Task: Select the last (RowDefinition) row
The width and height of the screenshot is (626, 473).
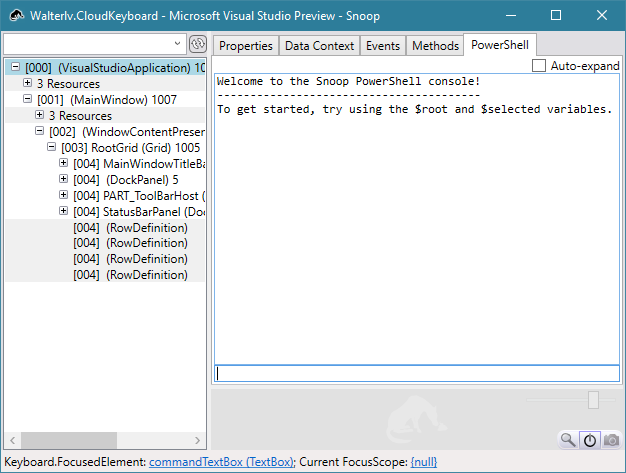Action: [130, 275]
